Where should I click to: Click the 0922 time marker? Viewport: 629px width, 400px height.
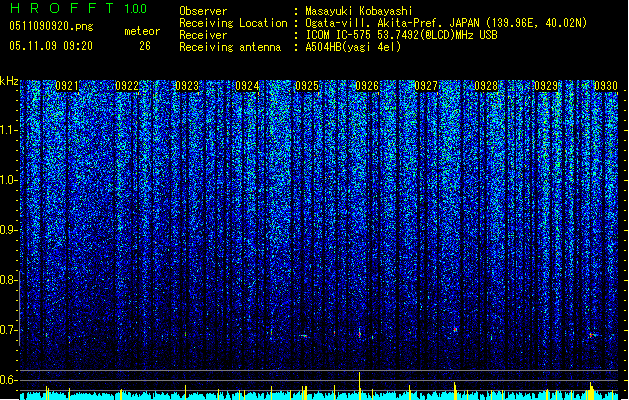pos(127,86)
